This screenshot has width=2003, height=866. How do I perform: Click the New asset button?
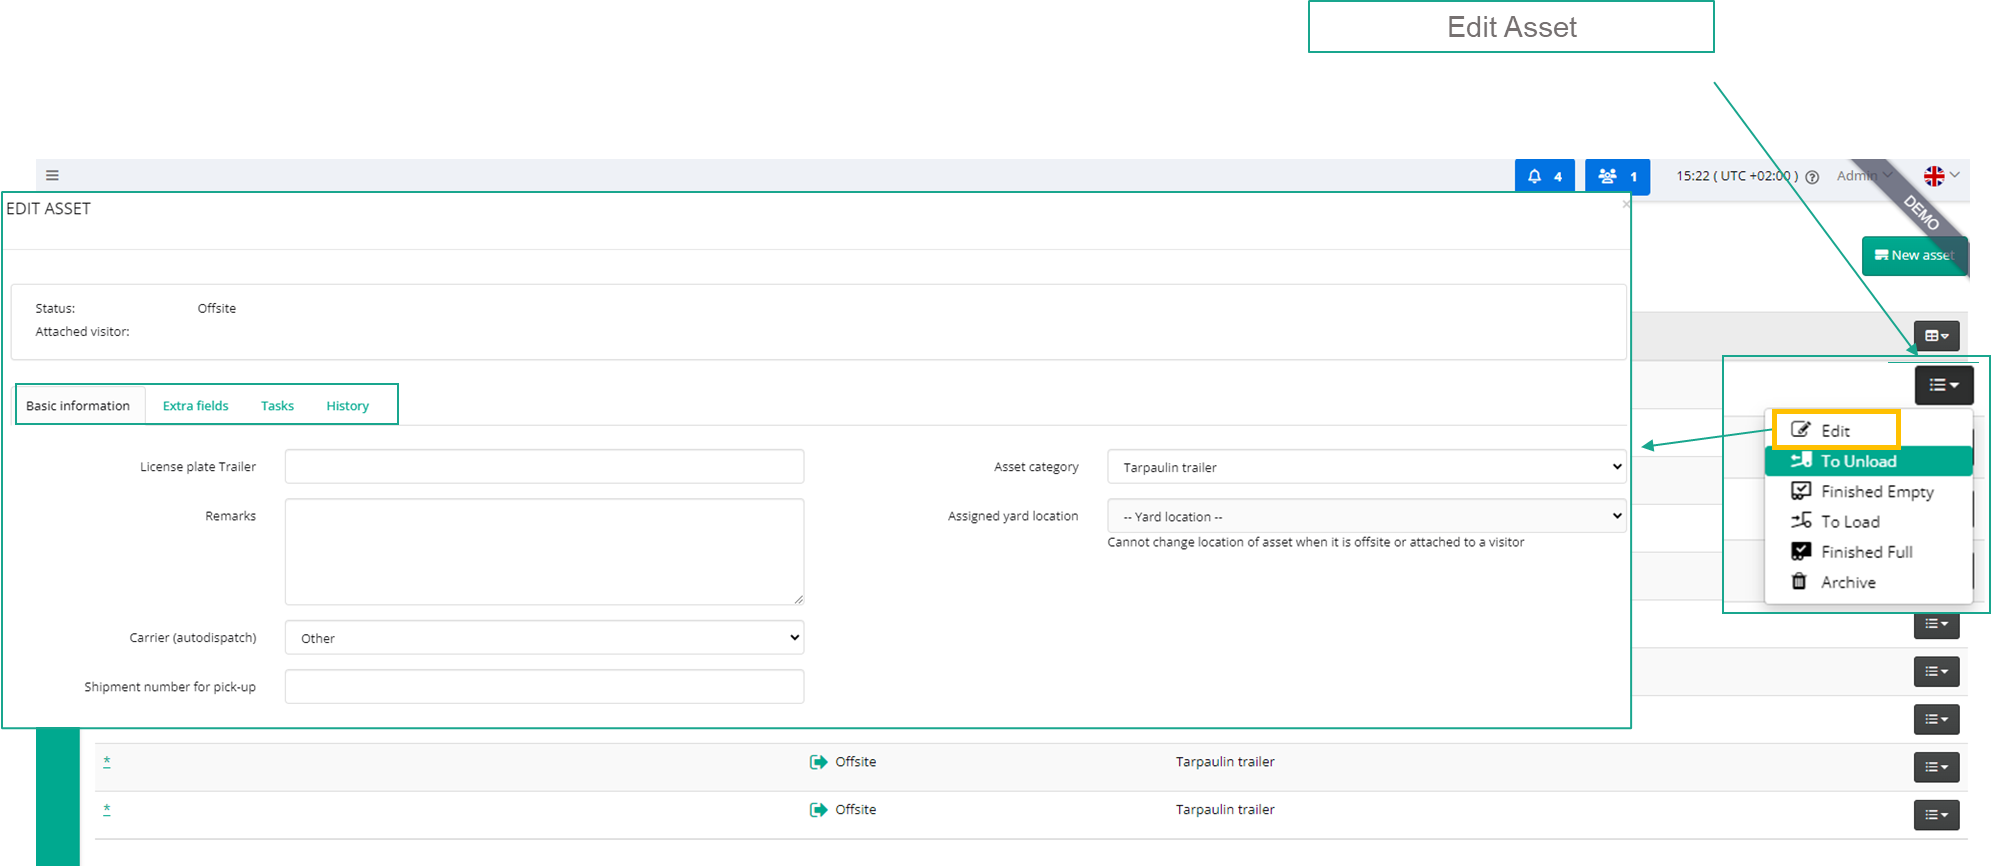pyautogui.click(x=1914, y=255)
